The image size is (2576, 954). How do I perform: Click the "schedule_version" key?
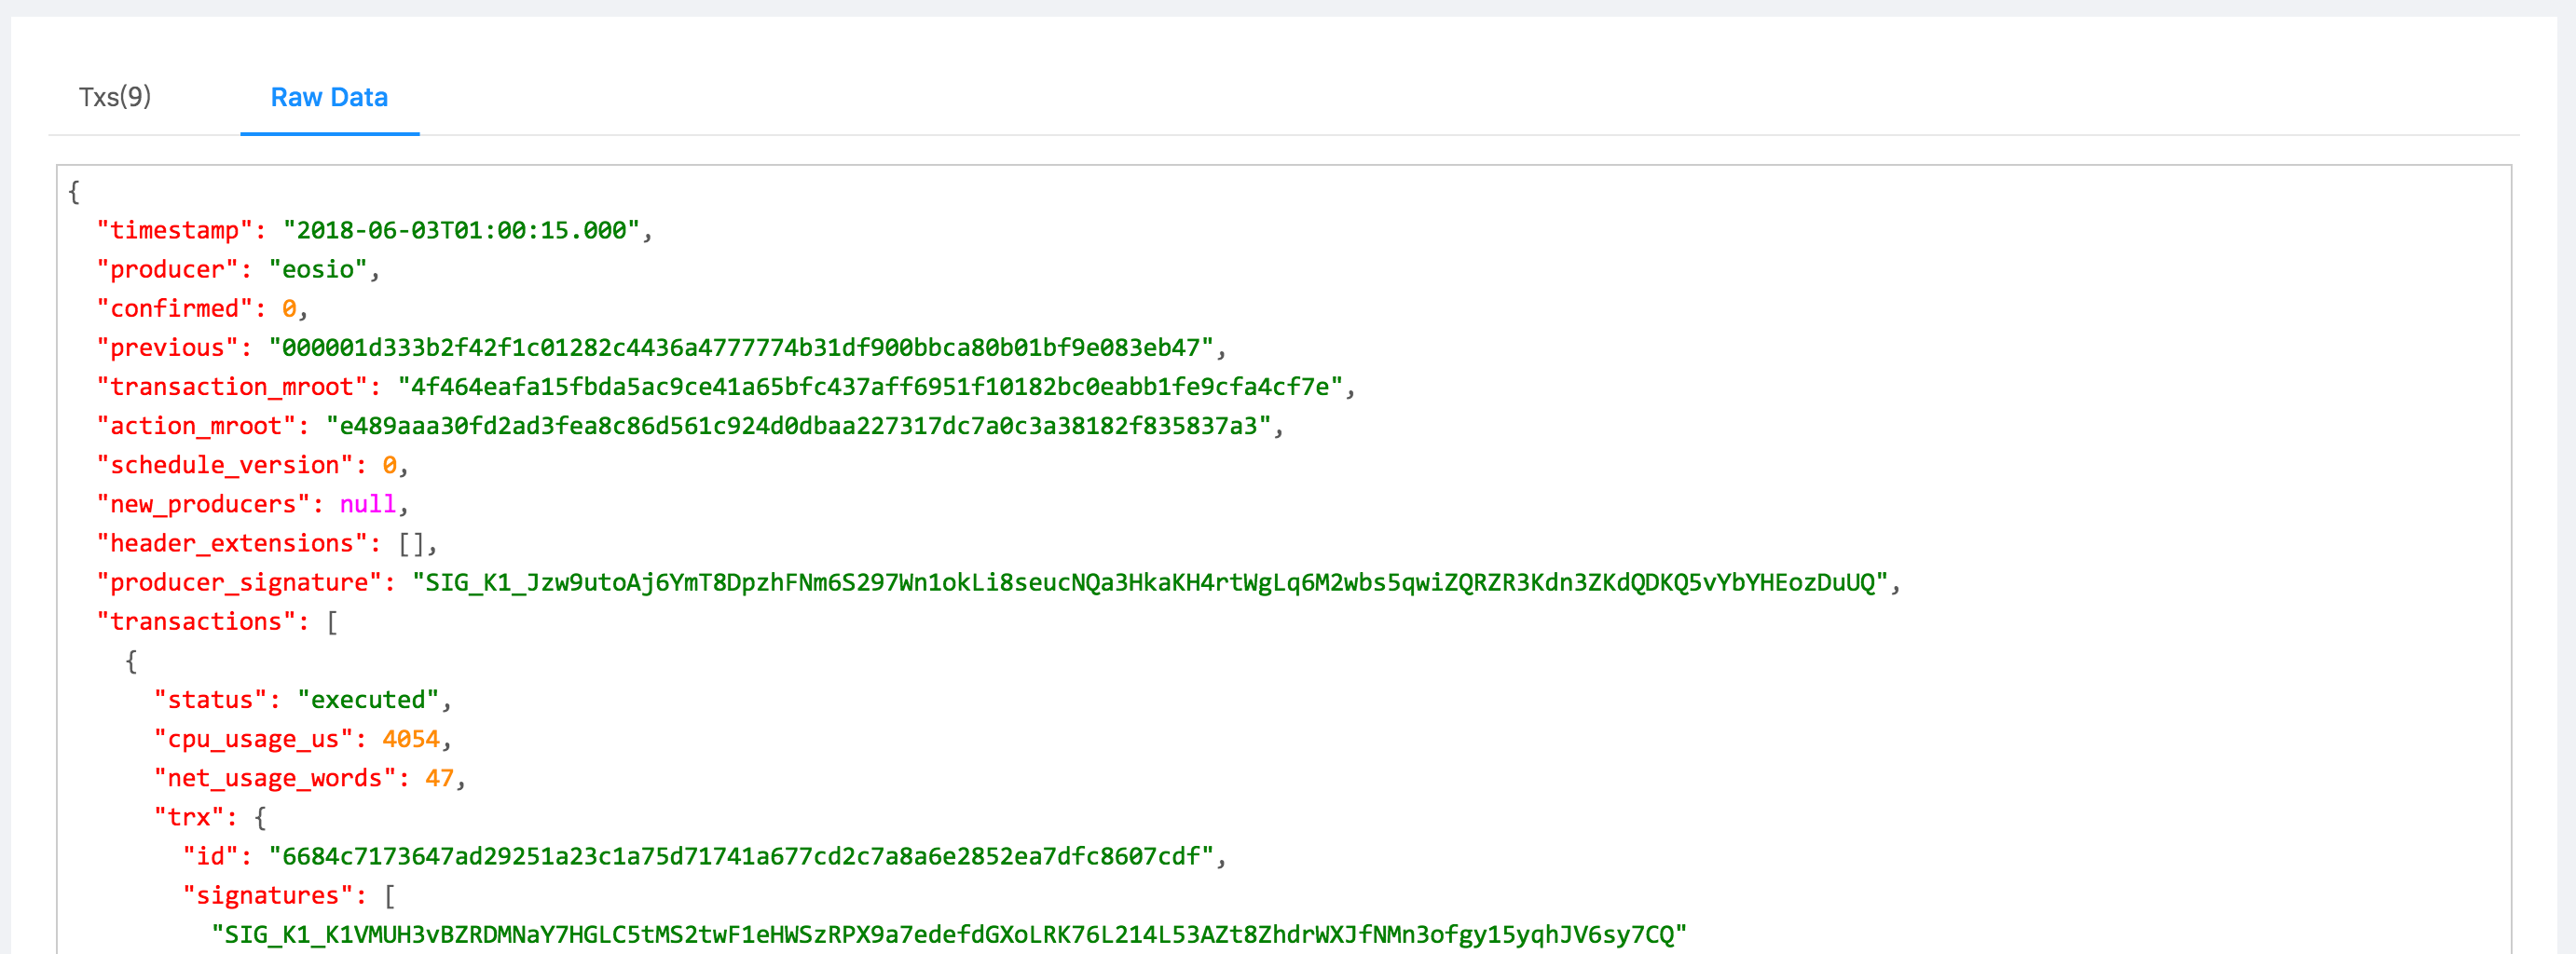(225, 464)
